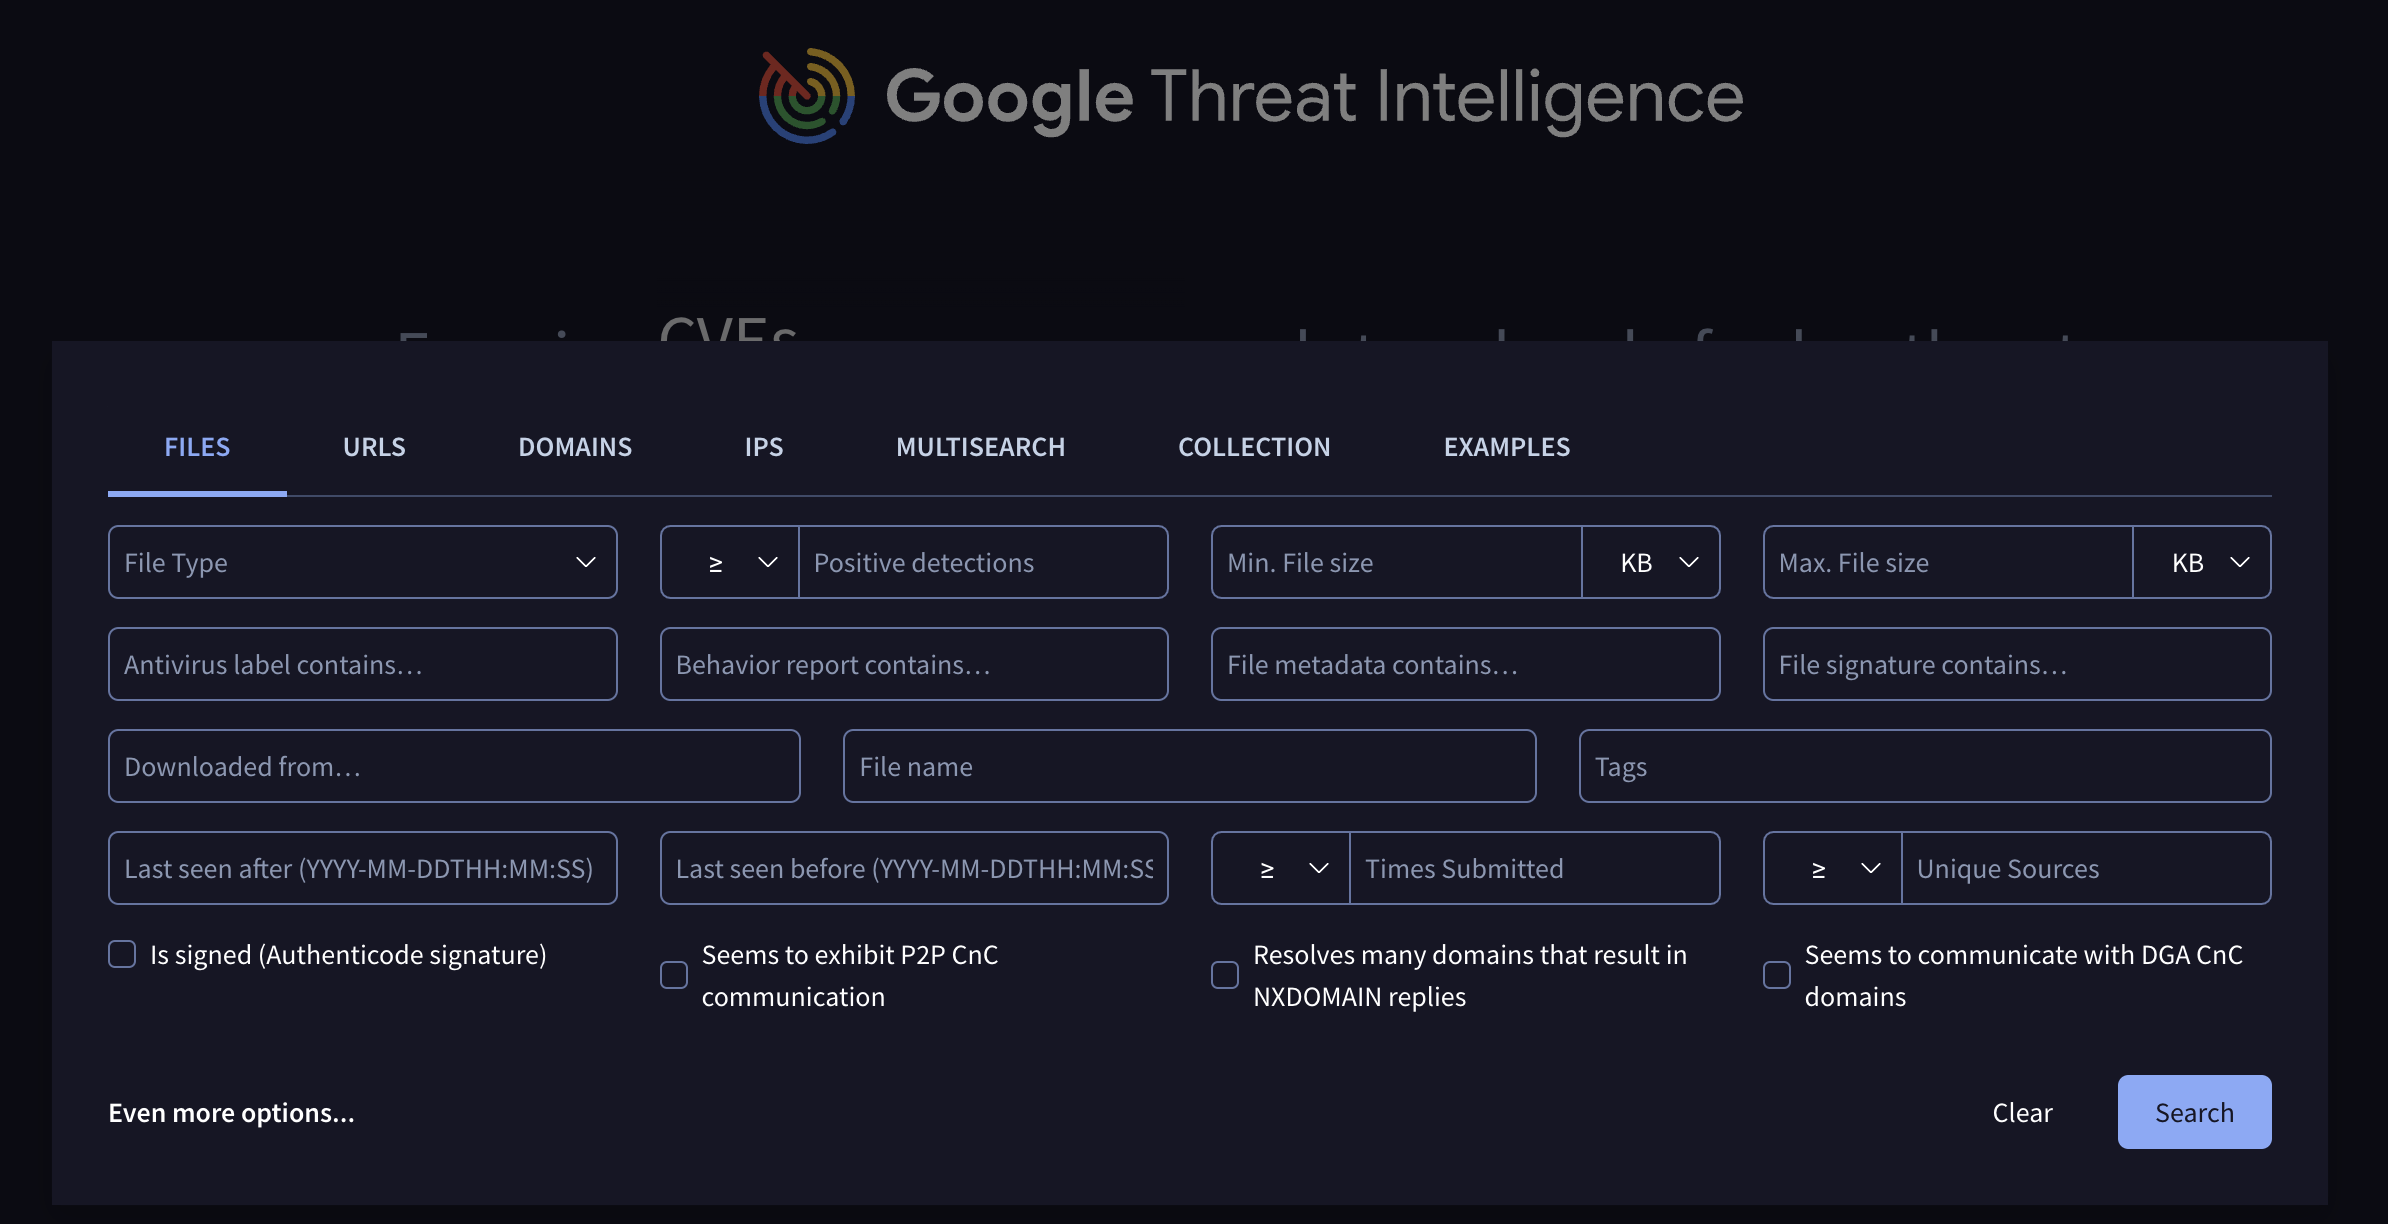Open Positive detections comparison operator dropdown
Screen dimensions: 2388x1224
pyautogui.click(x=730, y=562)
